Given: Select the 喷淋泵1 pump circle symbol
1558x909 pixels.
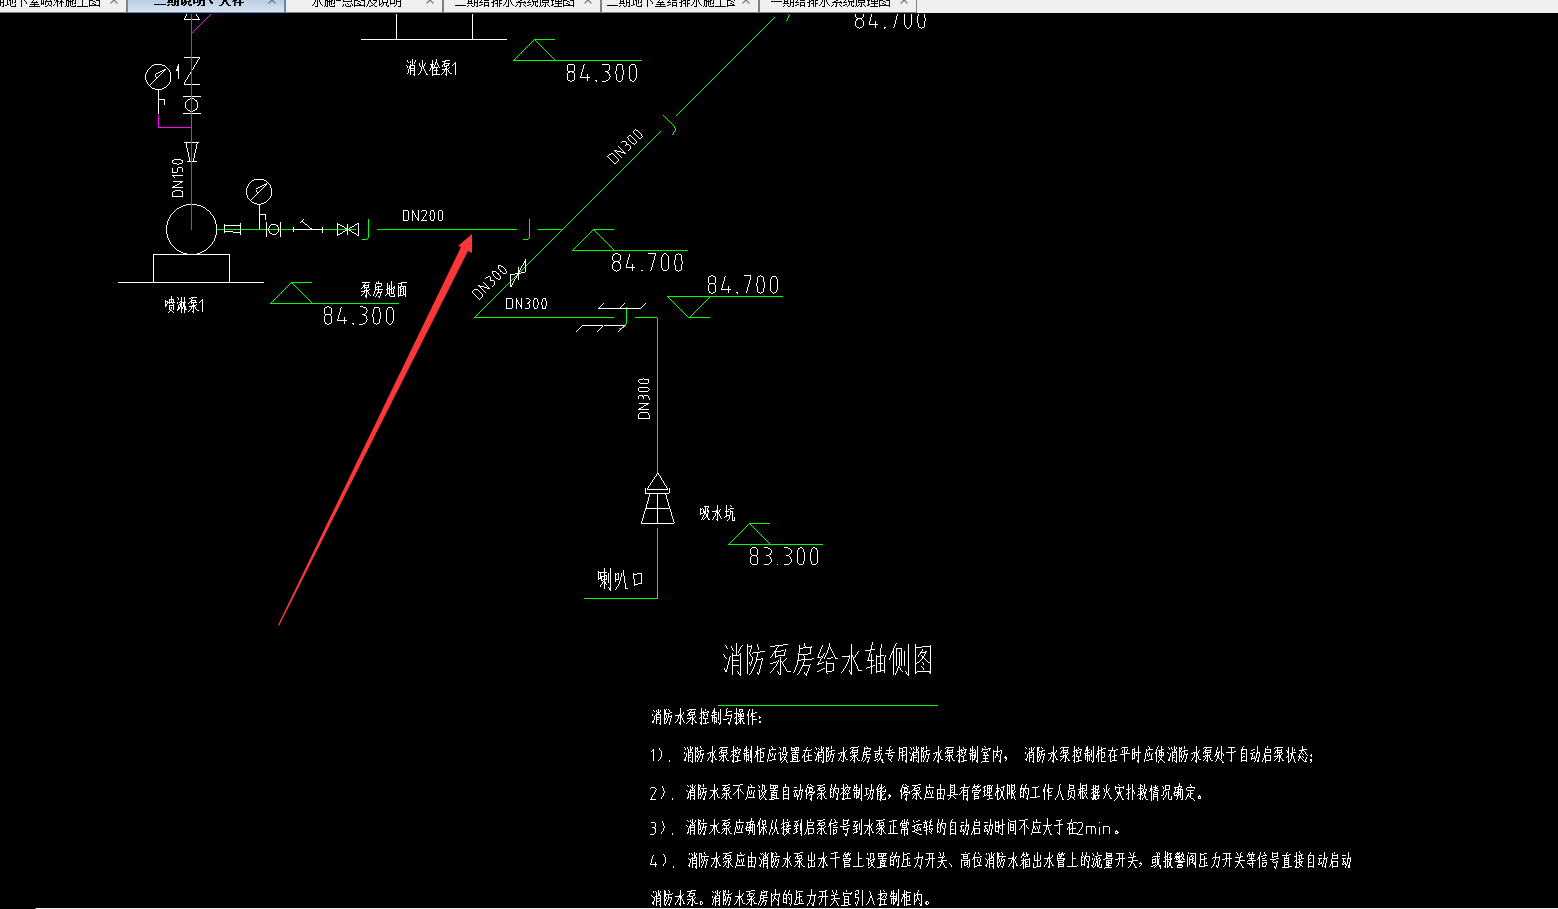Looking at the screenshot, I should point(191,229).
